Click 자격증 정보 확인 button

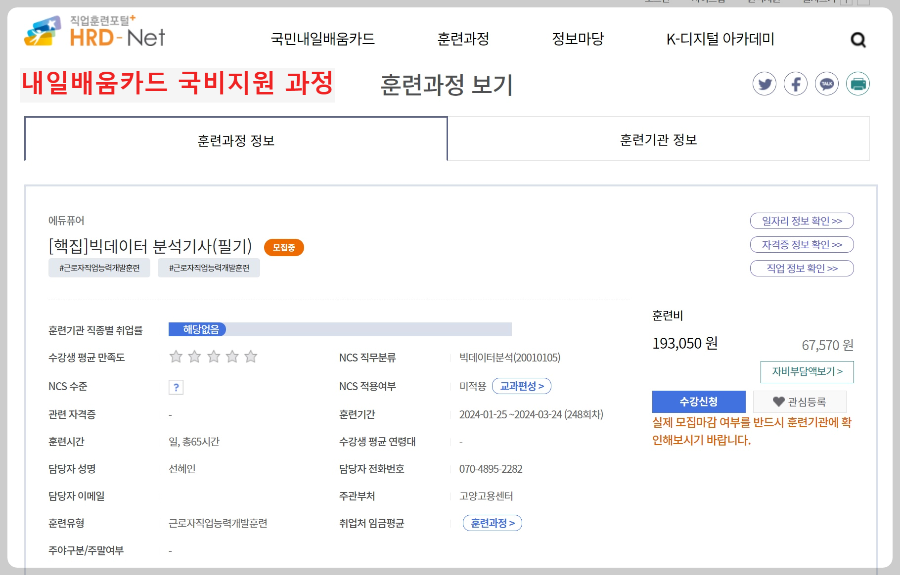[x=802, y=244]
